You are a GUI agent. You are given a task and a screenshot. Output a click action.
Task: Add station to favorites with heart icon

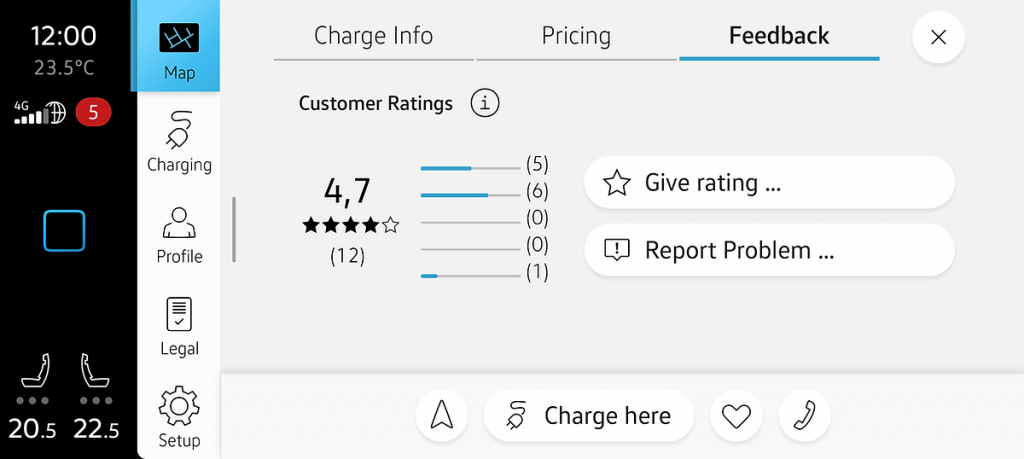point(736,416)
